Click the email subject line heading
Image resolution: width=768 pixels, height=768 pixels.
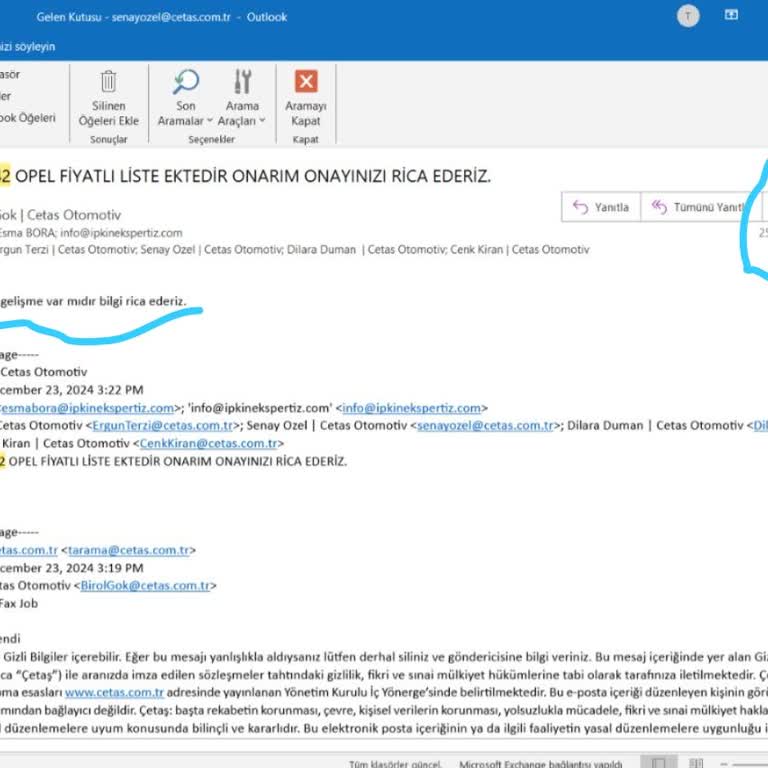point(250,176)
